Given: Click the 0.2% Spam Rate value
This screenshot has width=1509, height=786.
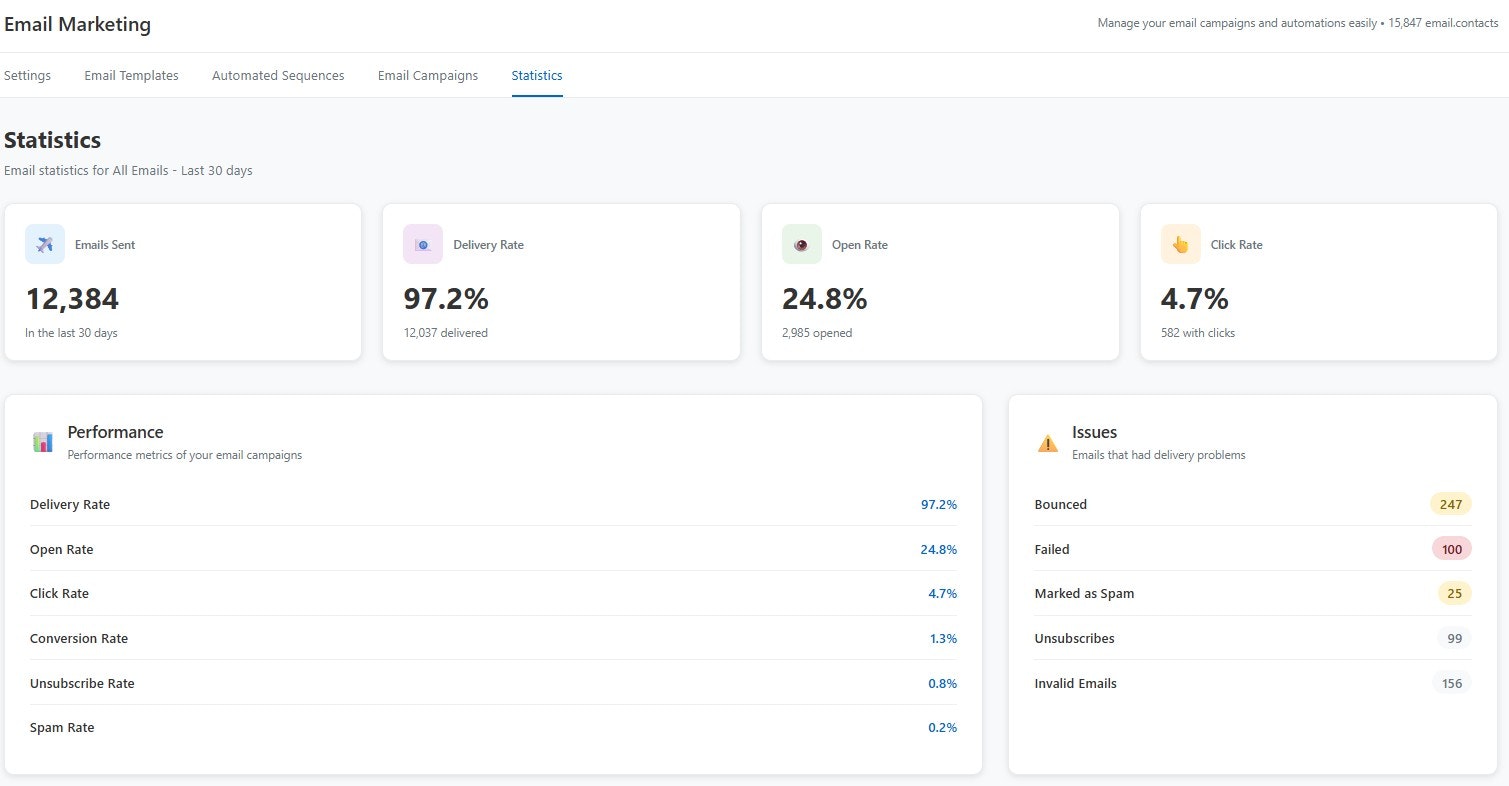Looking at the screenshot, I should 942,727.
